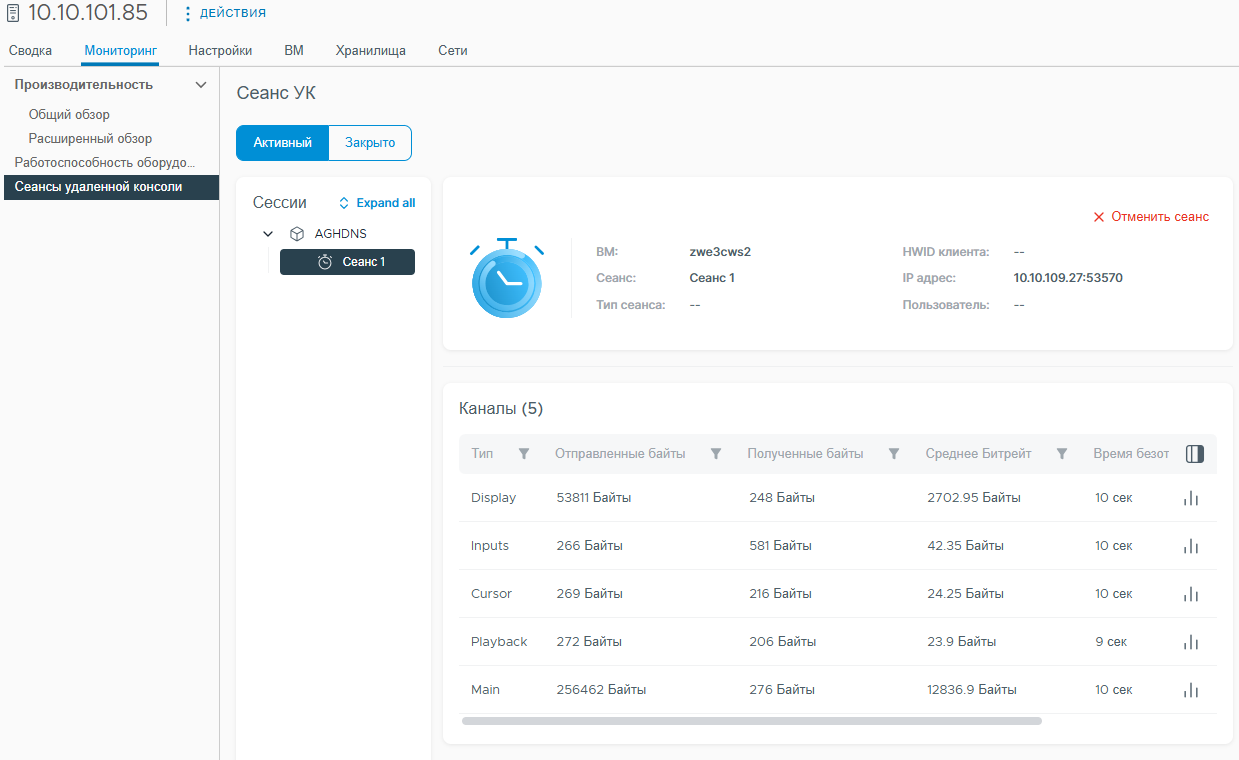Click the channels table horizontal scrollbar
The width and height of the screenshot is (1239, 760).
pyautogui.click(x=752, y=720)
